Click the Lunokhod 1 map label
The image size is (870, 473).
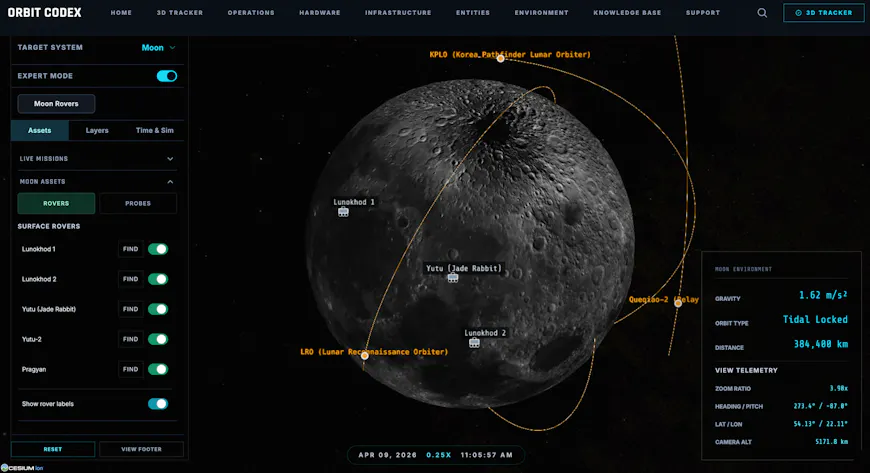click(353, 202)
